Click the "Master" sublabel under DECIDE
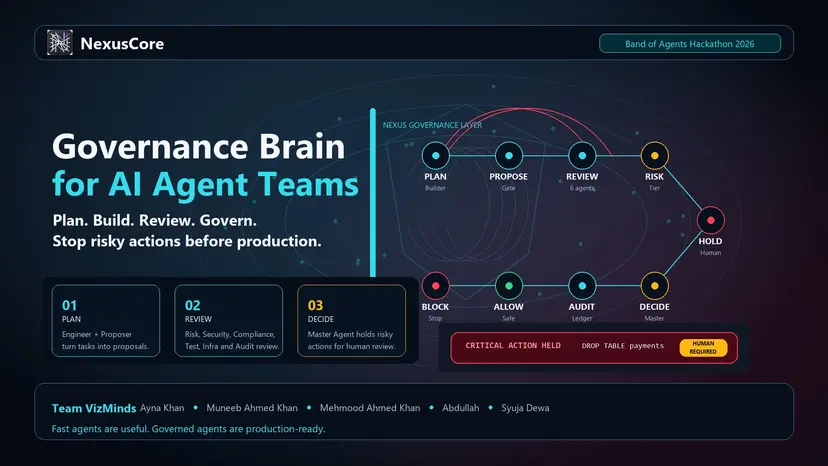The height and width of the screenshot is (466, 828). coord(654,318)
